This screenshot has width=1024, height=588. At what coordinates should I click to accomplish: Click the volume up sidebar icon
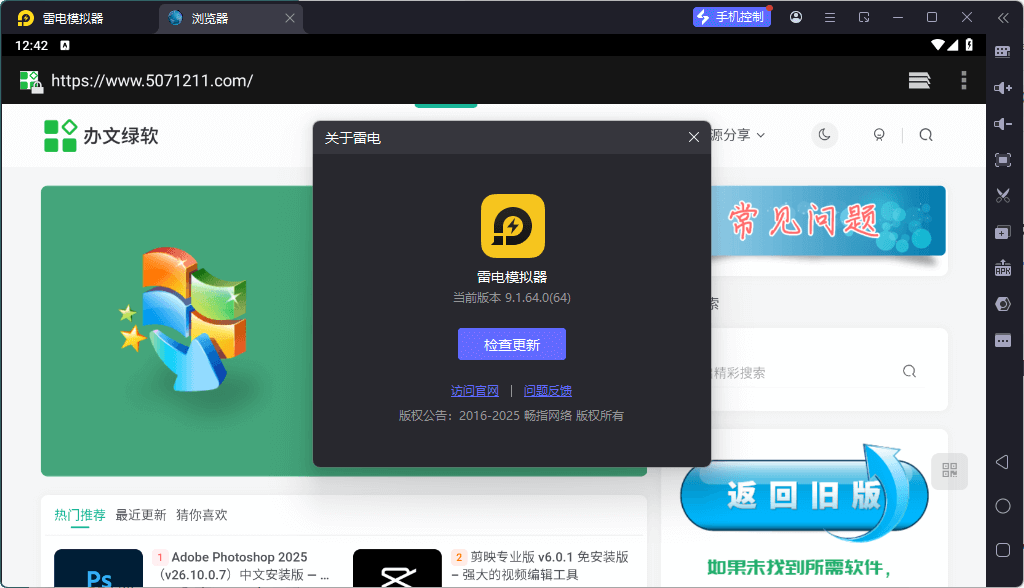1002,88
